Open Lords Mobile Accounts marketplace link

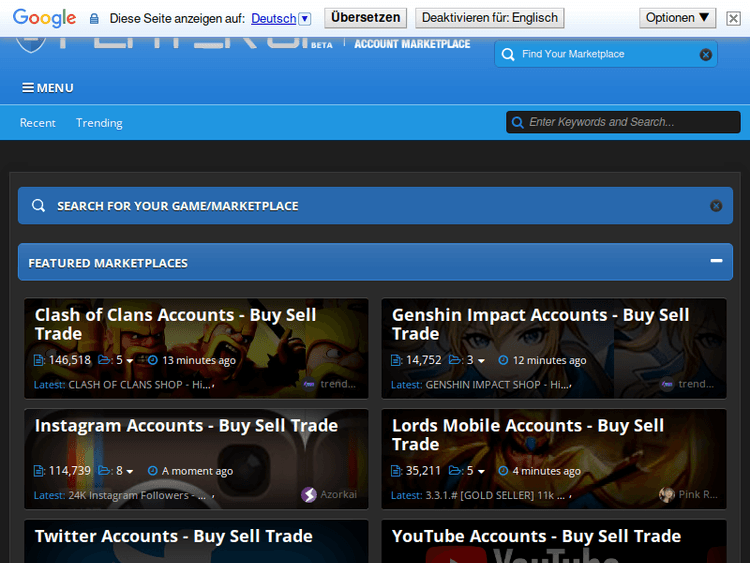coord(527,435)
